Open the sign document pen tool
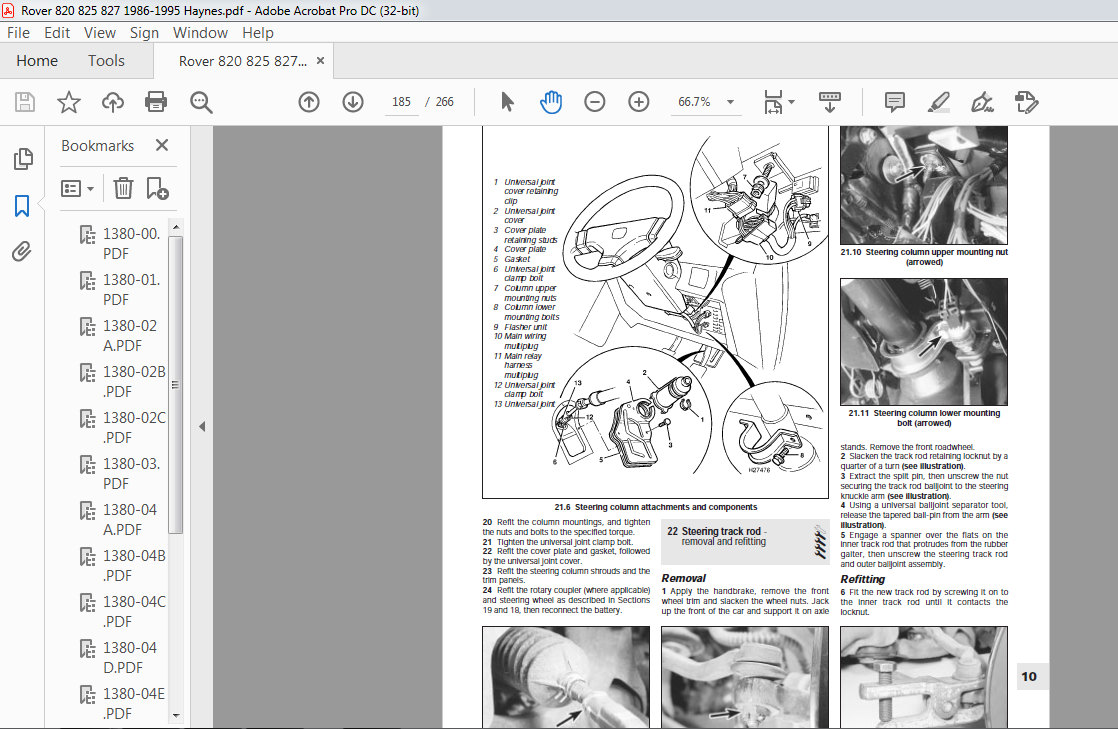This screenshot has height=729, width=1118. pyautogui.click(x=983, y=102)
